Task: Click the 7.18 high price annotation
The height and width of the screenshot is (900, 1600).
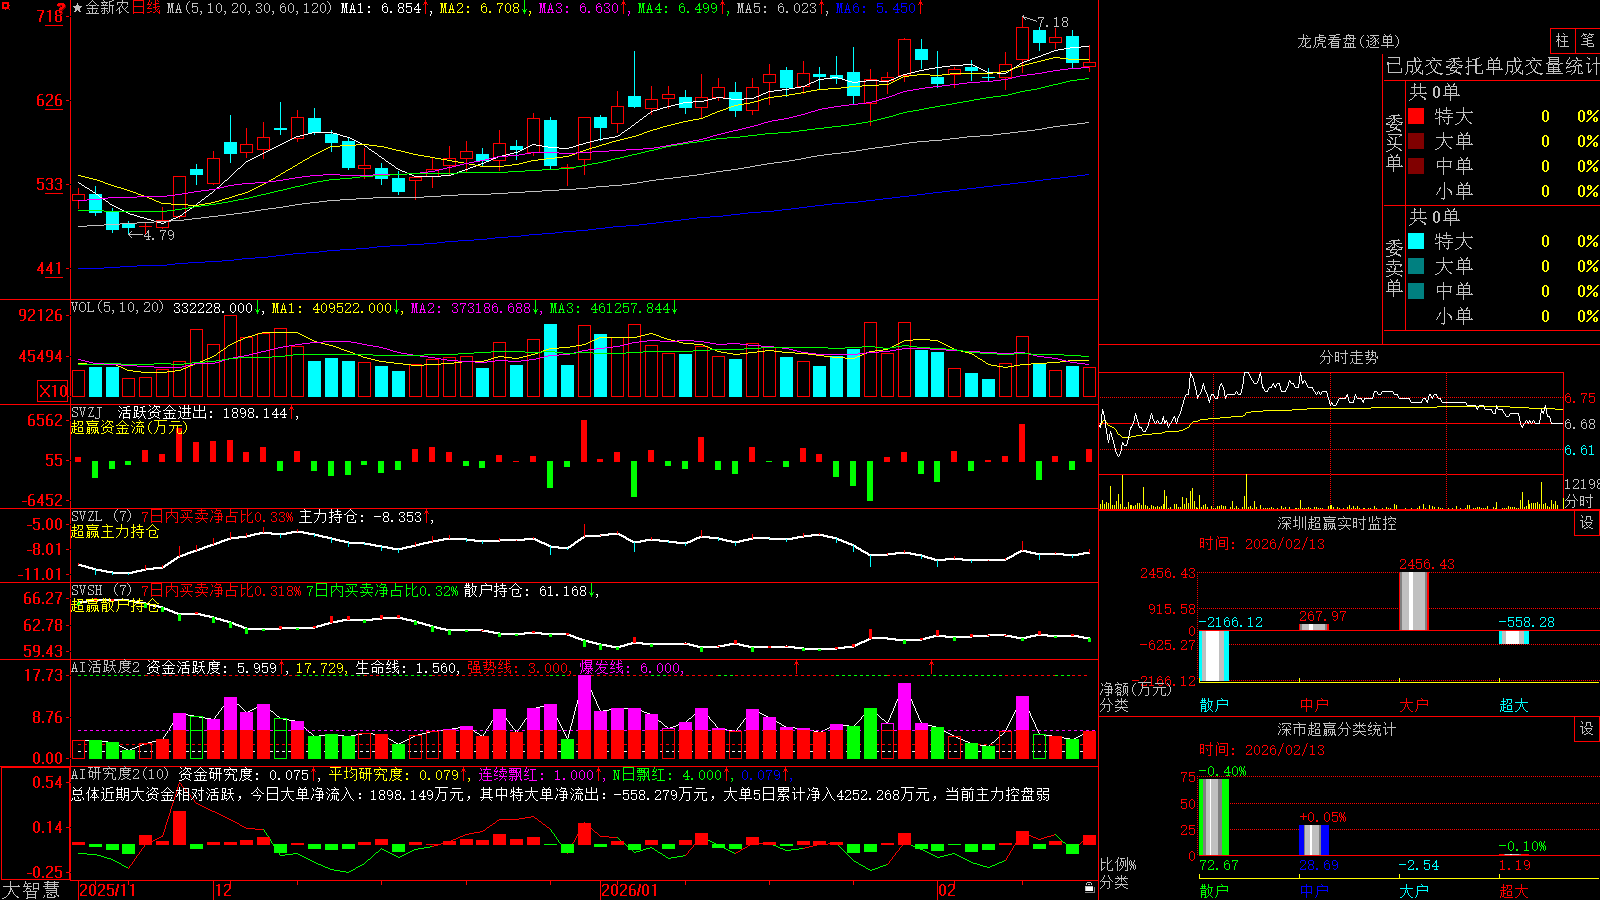Action: pyautogui.click(x=1053, y=22)
